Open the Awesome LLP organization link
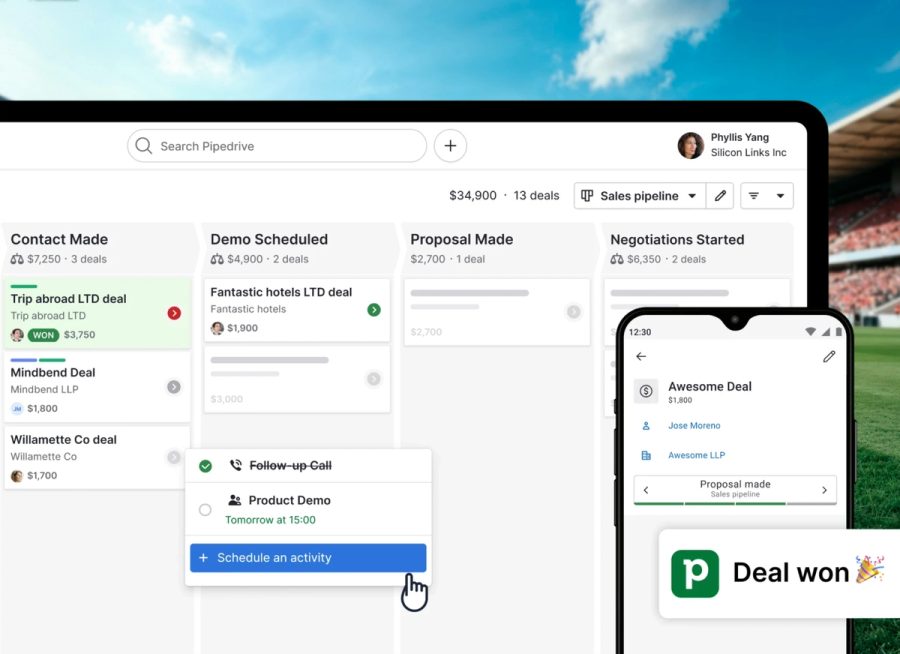The height and width of the screenshot is (654, 900). [696, 455]
